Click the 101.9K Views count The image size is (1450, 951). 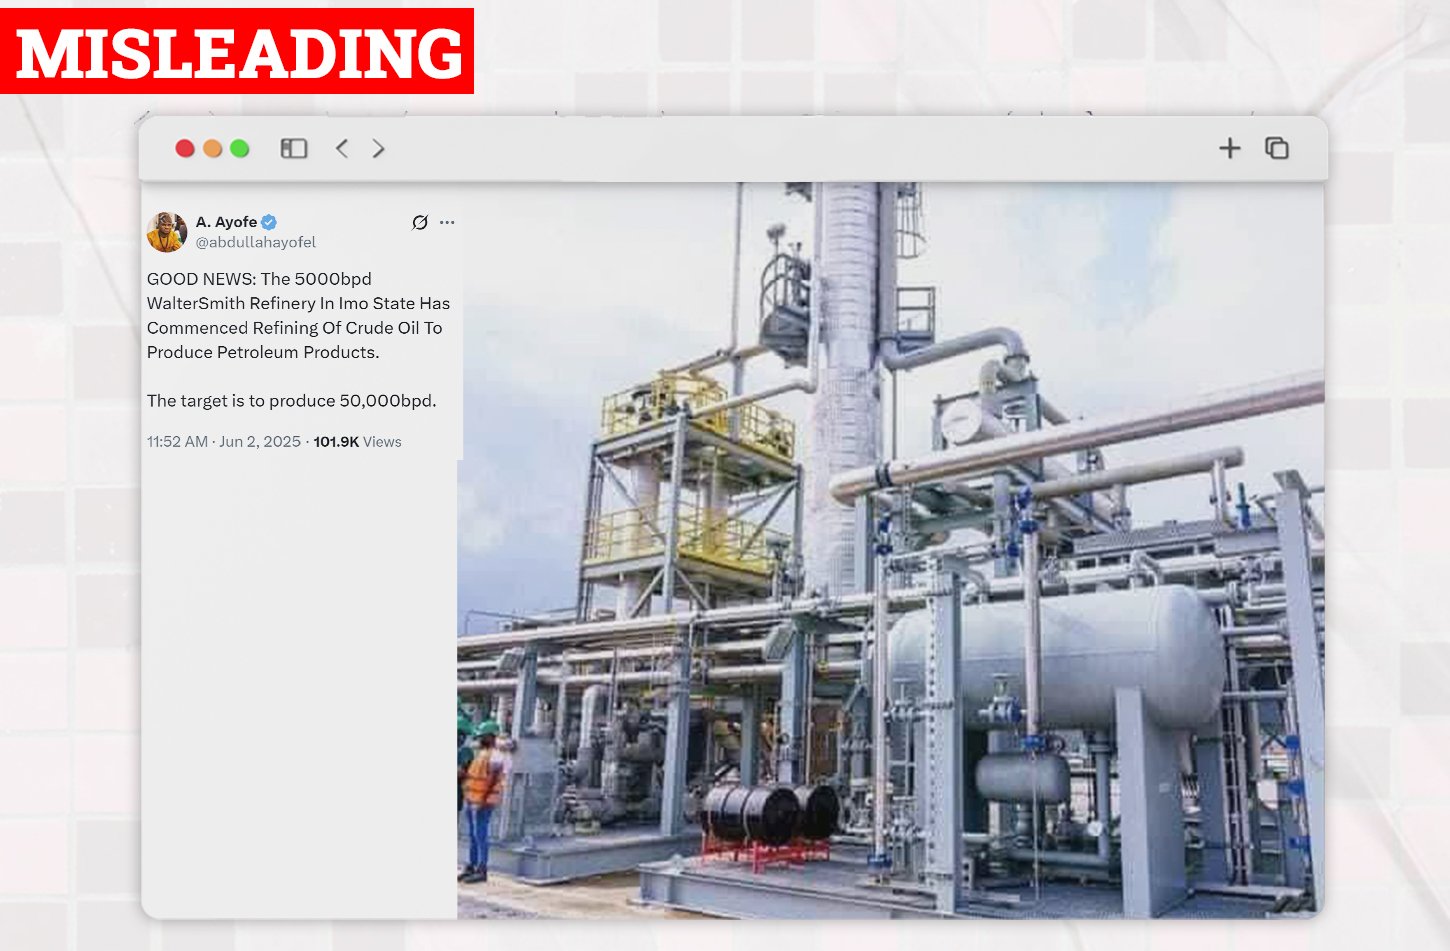click(x=358, y=442)
